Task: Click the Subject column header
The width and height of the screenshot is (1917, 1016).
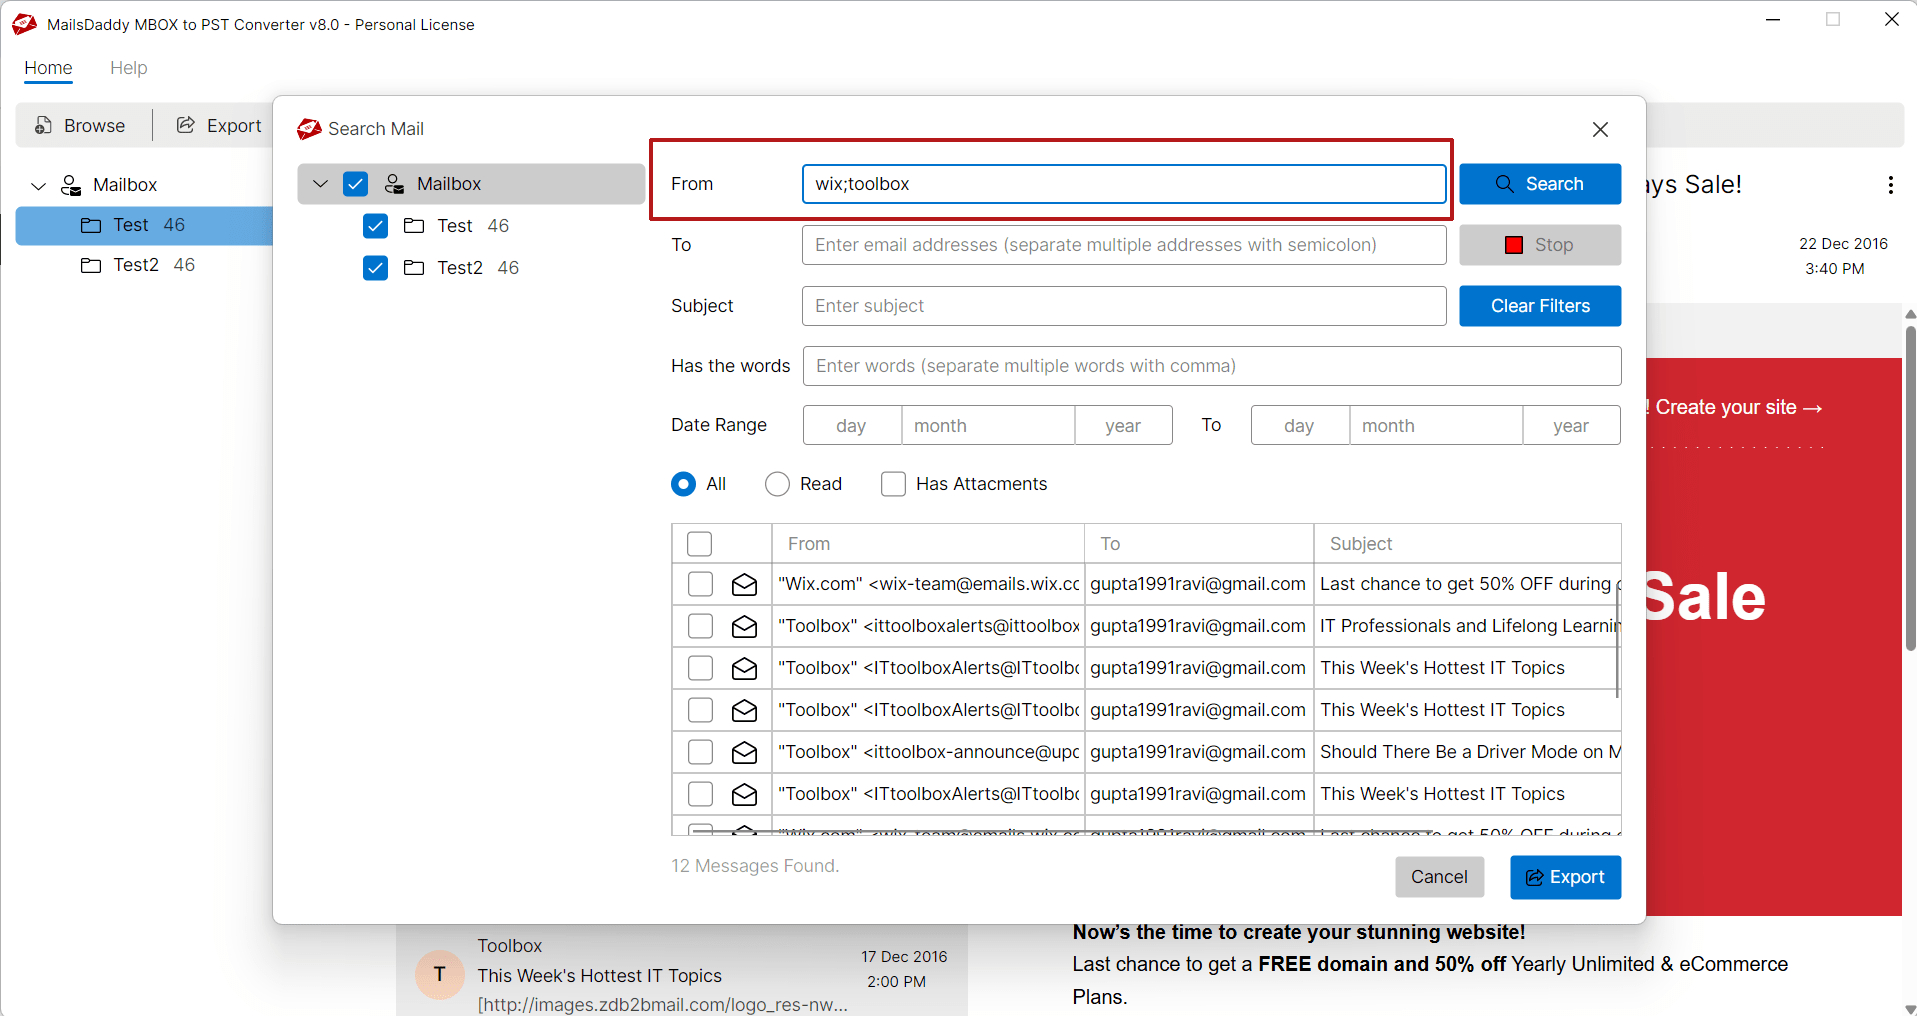Action: point(1467,544)
